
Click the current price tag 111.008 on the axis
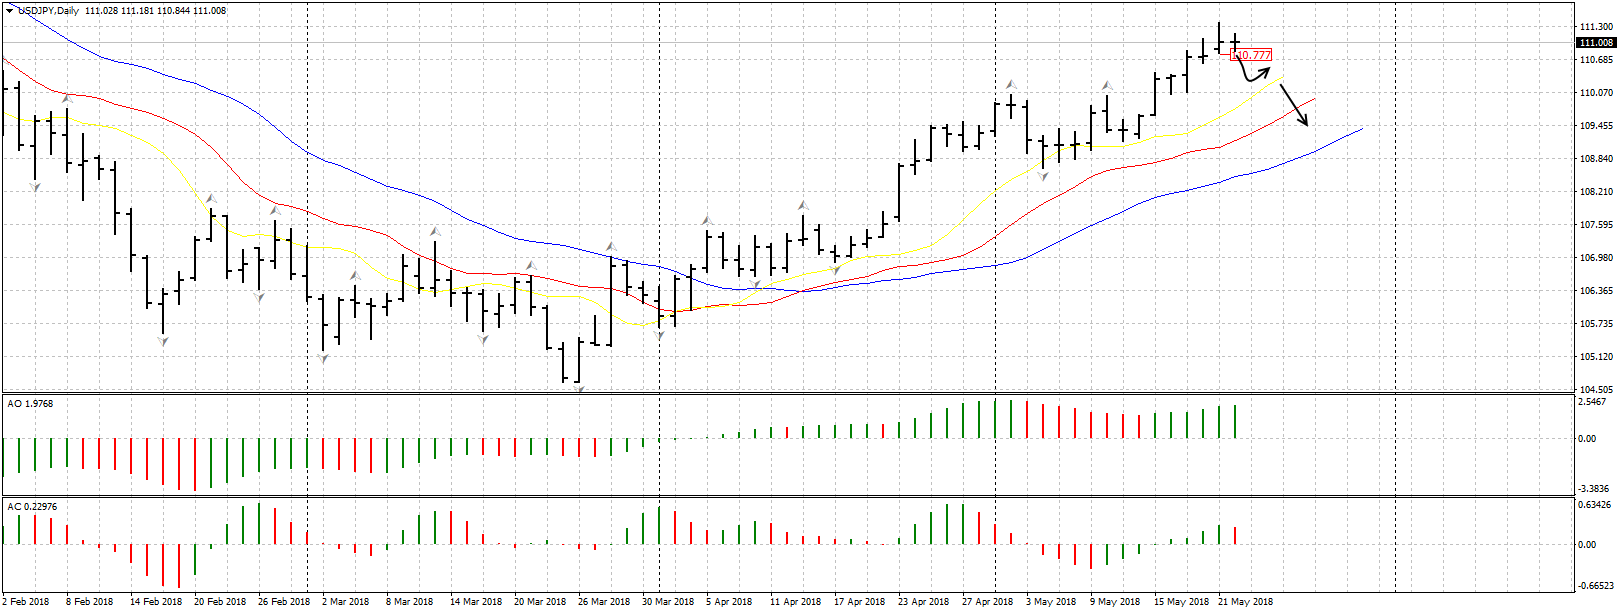click(1595, 42)
